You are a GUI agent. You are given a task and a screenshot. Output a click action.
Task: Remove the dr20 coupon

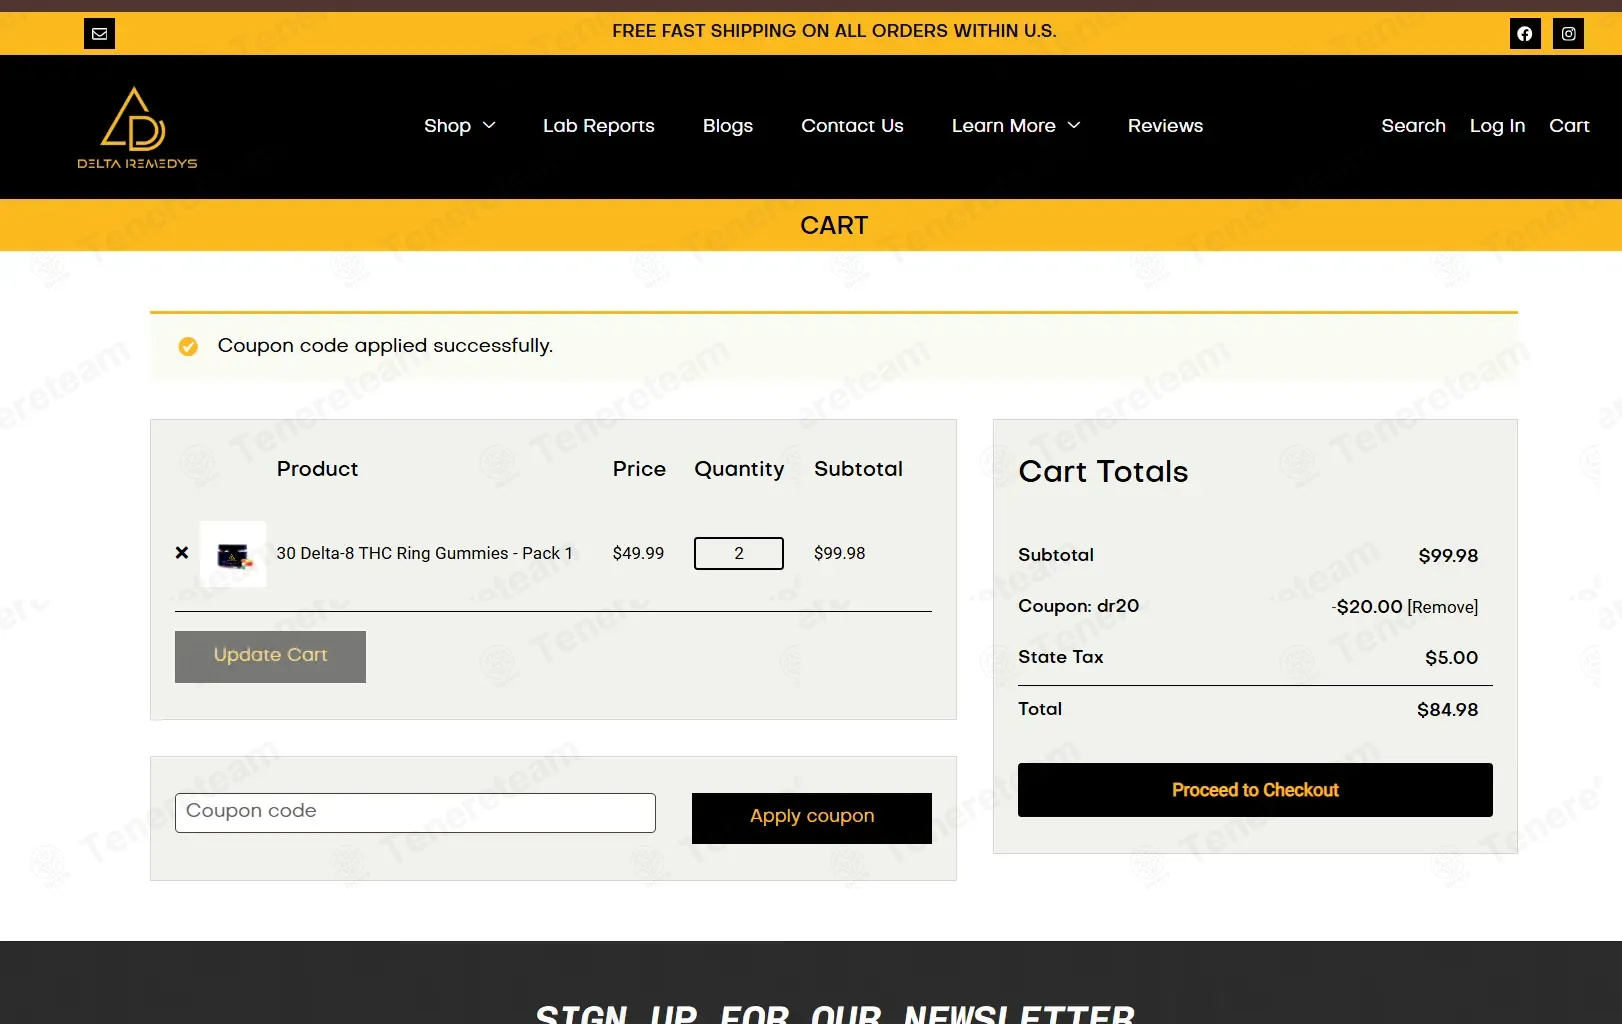[1442, 607]
